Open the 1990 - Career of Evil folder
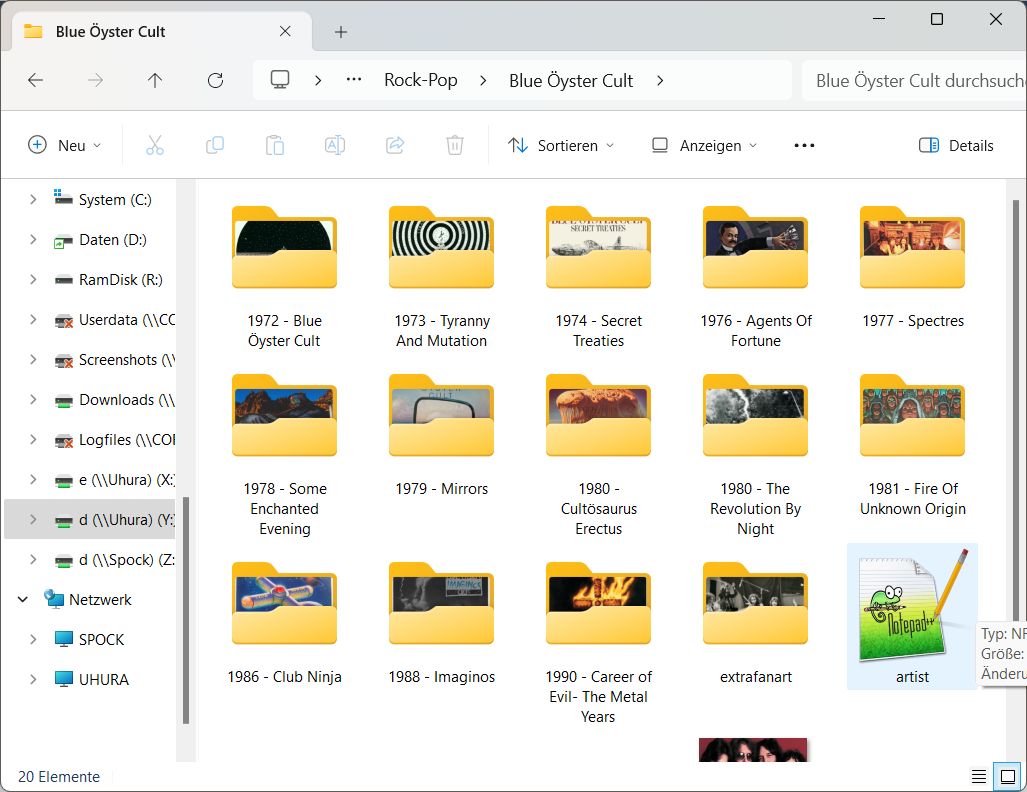Image resolution: width=1027 pixels, height=792 pixels. 599,643
